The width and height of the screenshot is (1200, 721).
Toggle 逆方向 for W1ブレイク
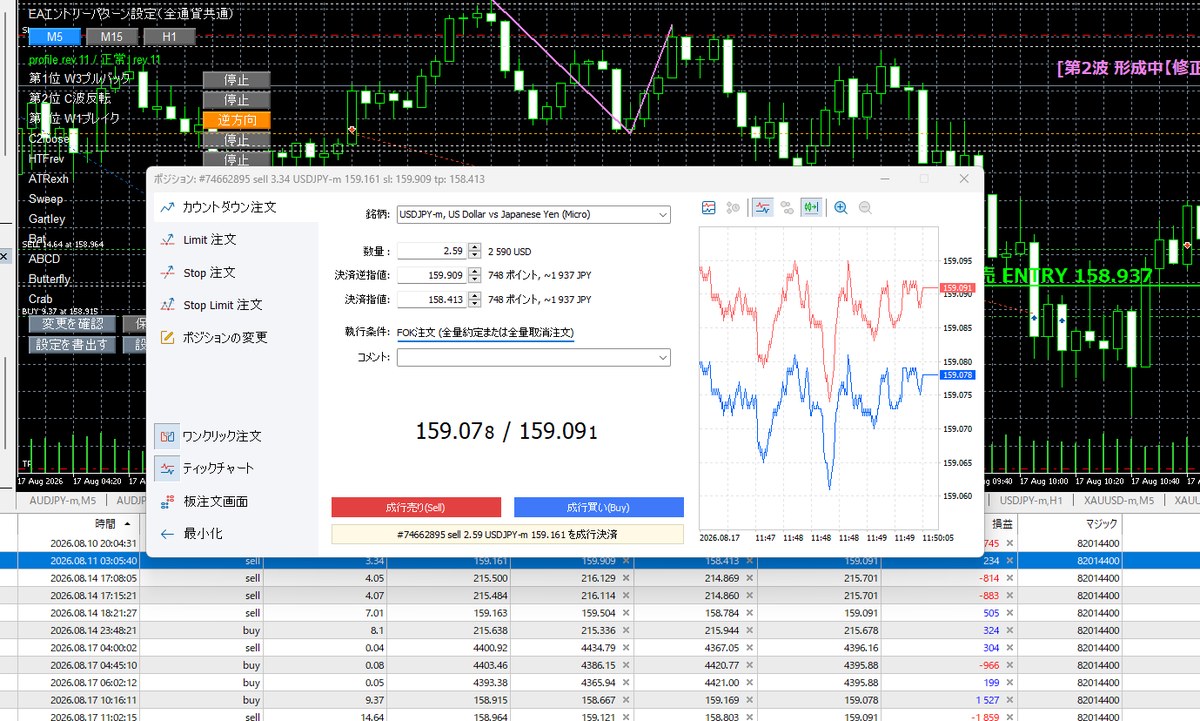(237, 120)
